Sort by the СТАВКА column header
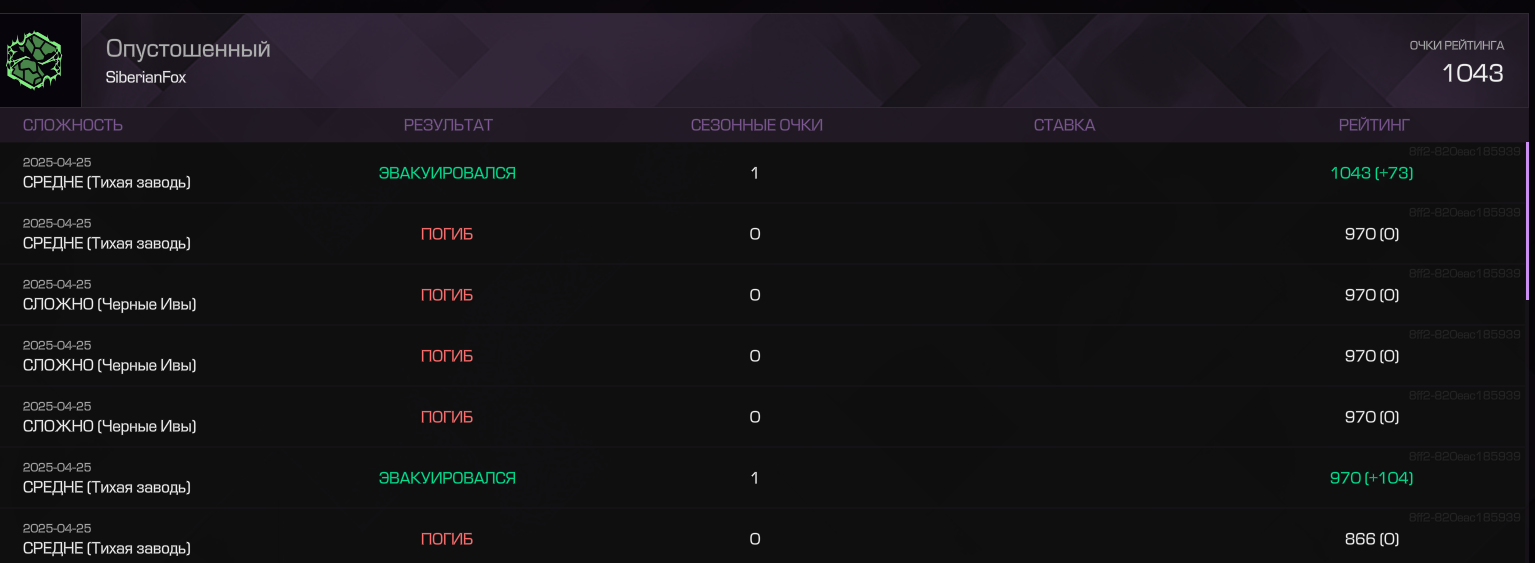The width and height of the screenshot is (1535, 563). [x=1064, y=125]
